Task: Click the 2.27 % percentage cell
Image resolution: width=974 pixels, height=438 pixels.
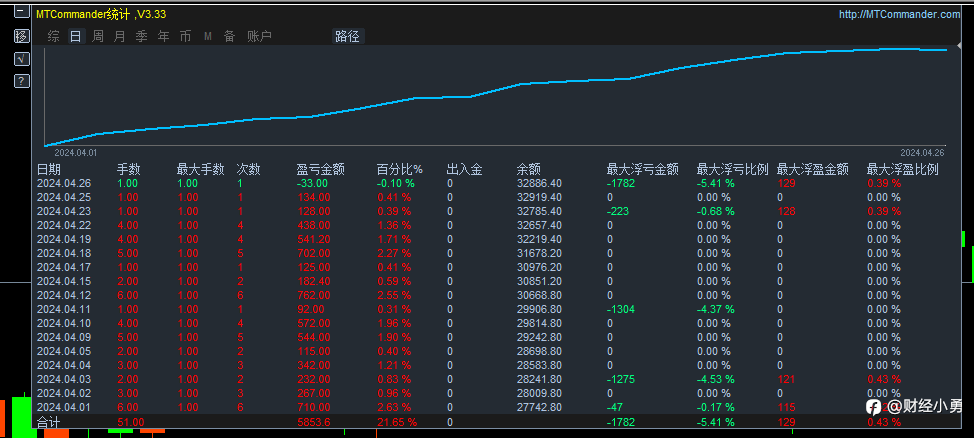Action: 394,253
